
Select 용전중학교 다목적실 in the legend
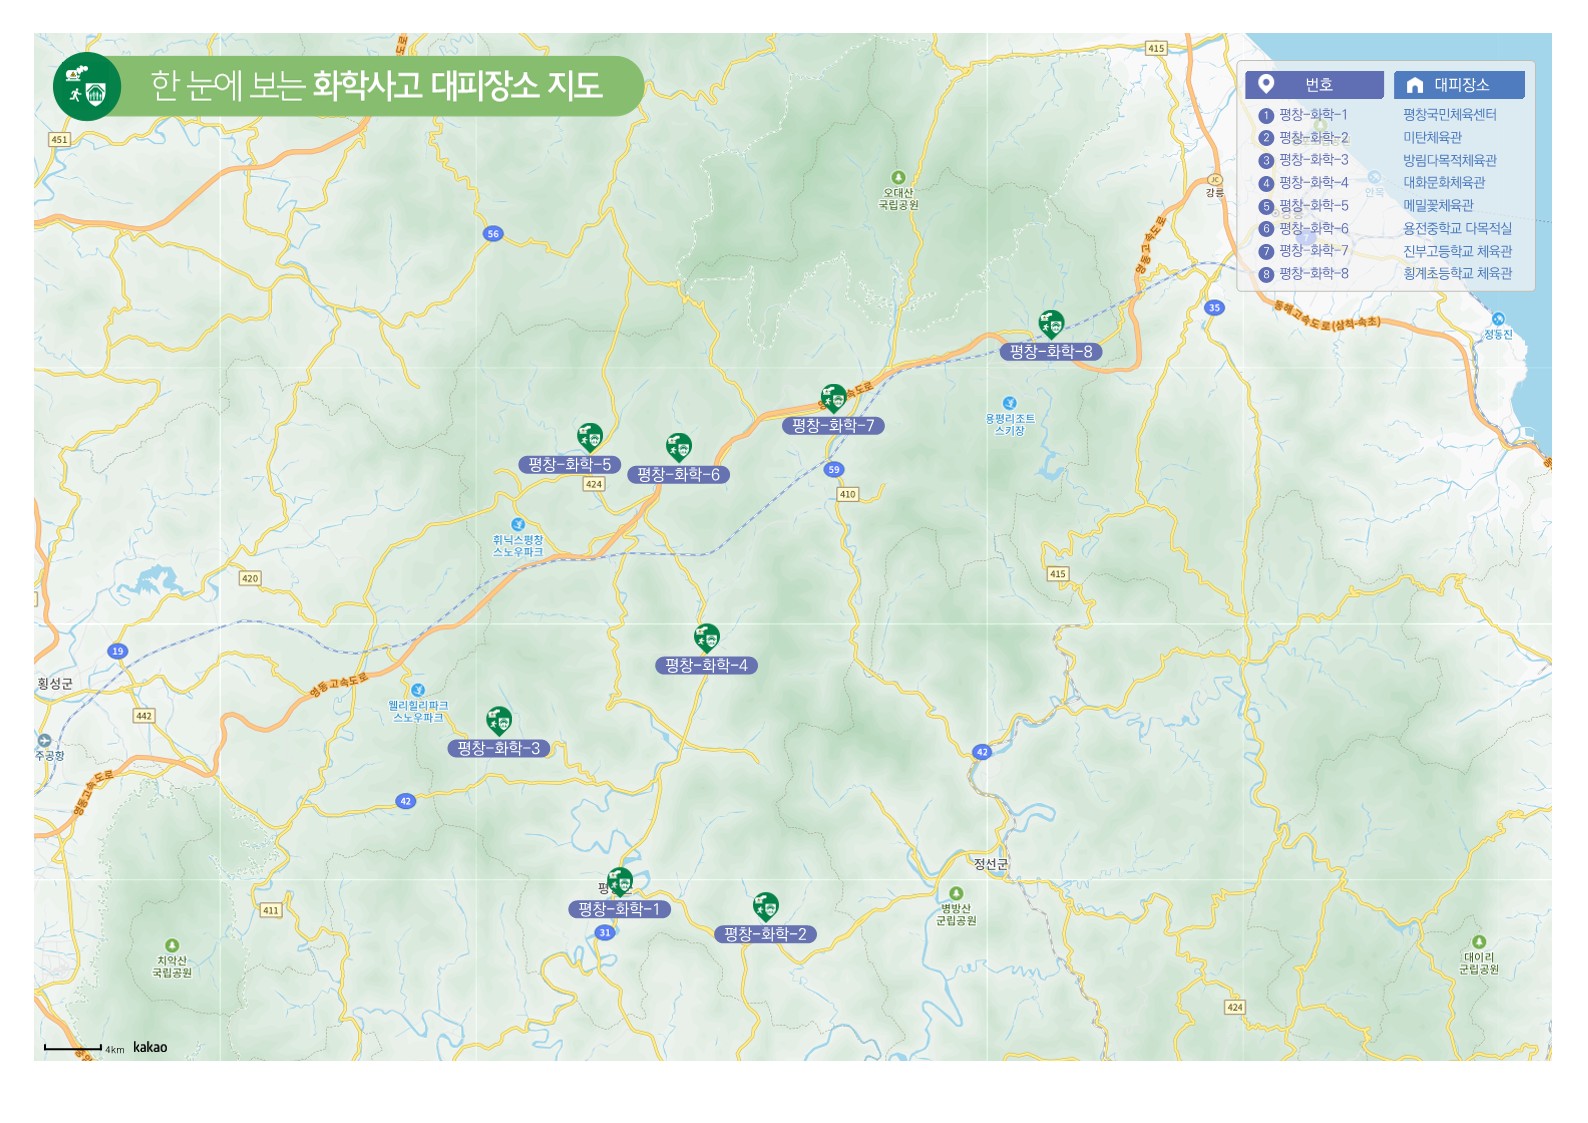(x=1457, y=228)
